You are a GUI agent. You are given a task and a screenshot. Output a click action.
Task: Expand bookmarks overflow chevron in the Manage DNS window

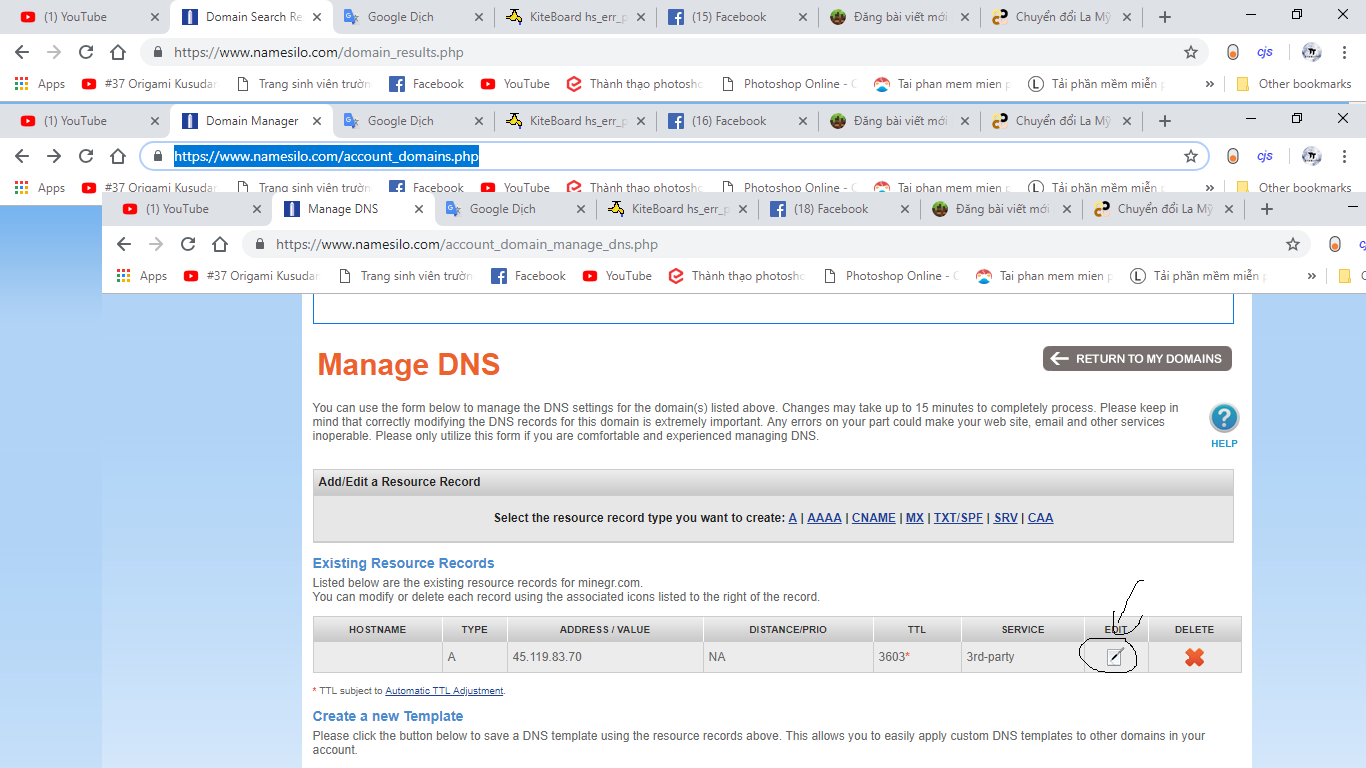point(1312,276)
